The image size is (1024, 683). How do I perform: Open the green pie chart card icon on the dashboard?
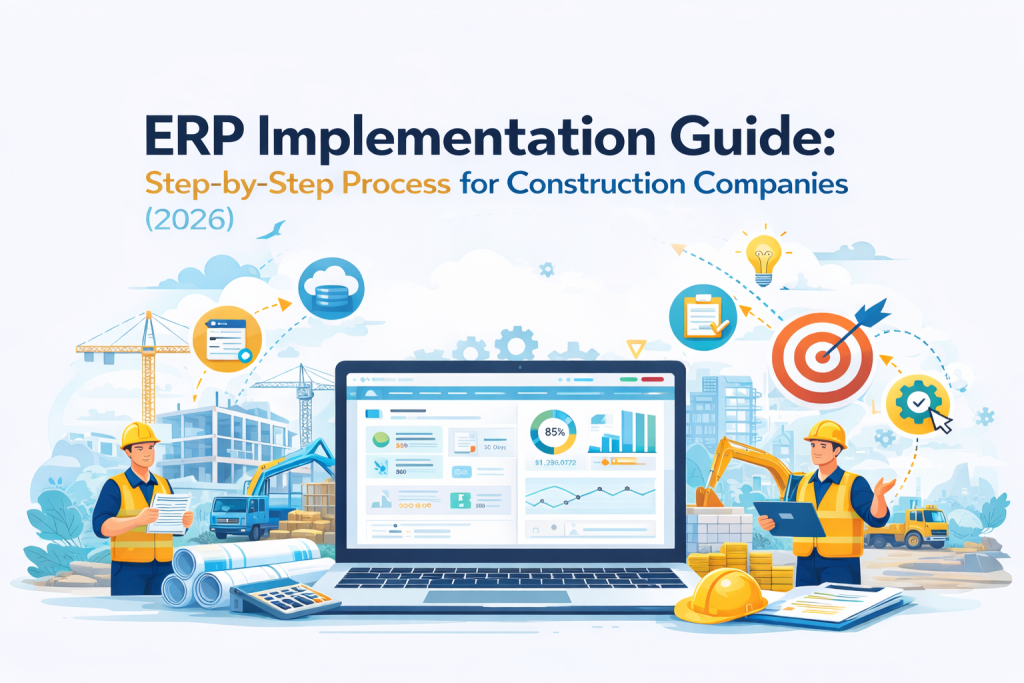(x=380, y=438)
